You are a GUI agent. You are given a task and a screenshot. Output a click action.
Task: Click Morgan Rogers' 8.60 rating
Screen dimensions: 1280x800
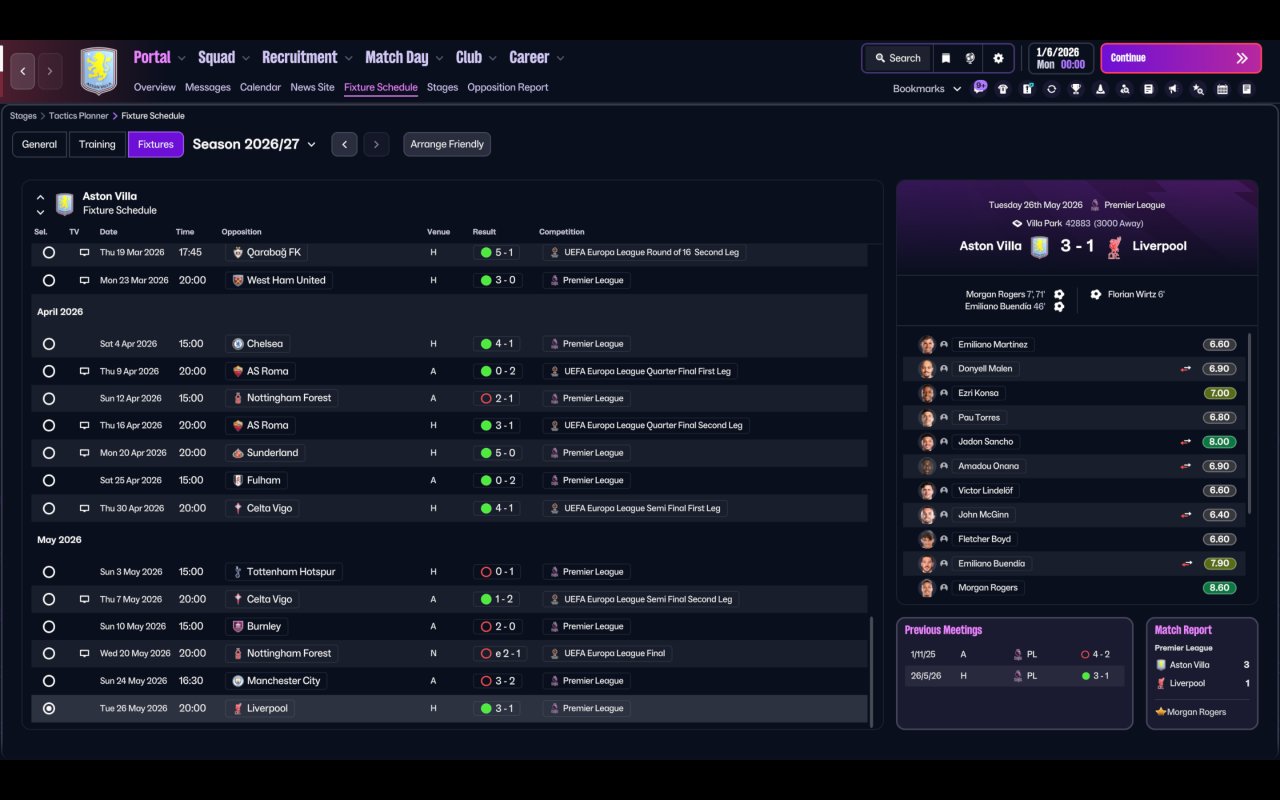1219,588
